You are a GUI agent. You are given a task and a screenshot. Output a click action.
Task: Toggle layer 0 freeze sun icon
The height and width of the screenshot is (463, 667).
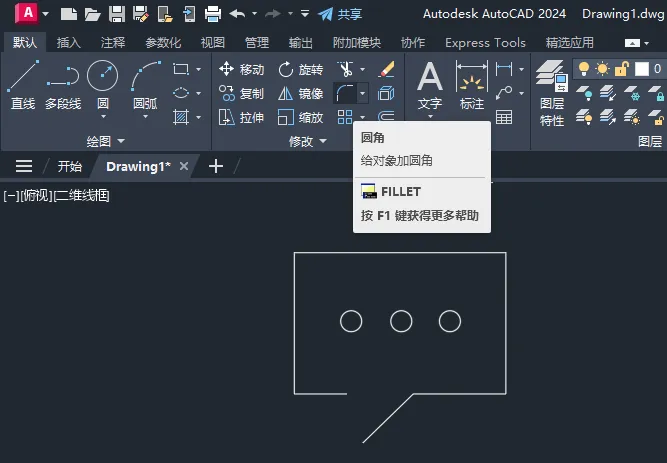pos(603,69)
